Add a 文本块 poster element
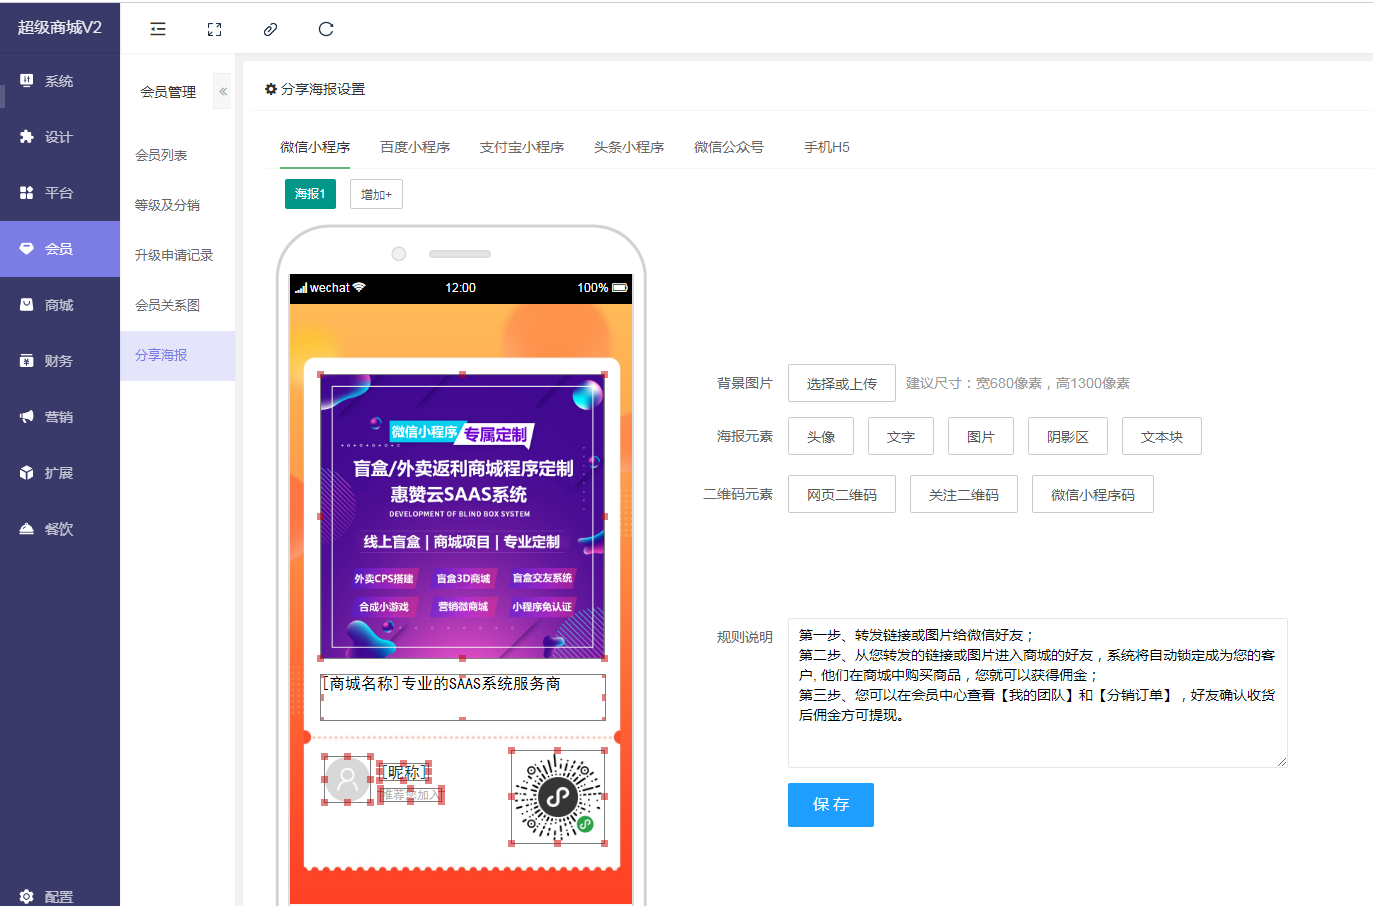 click(1162, 436)
